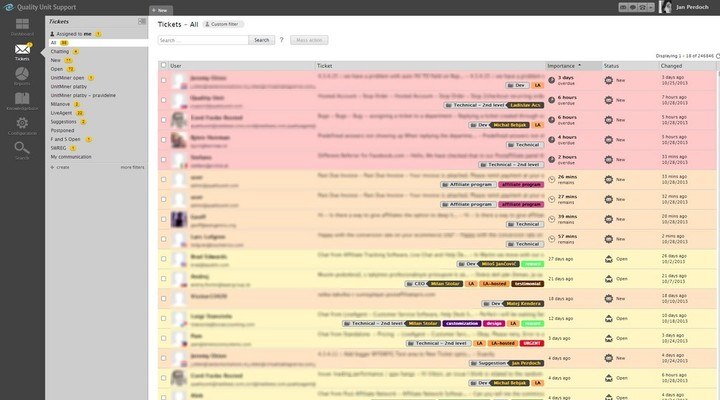Toggle chat availability bubble icon in the top bar
This screenshot has height=400, width=720.
tap(632, 7)
